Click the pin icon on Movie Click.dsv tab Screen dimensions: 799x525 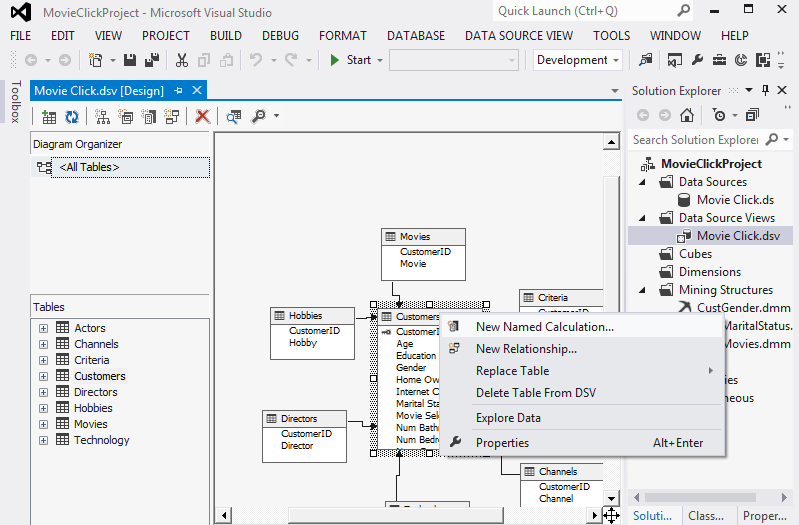point(178,91)
